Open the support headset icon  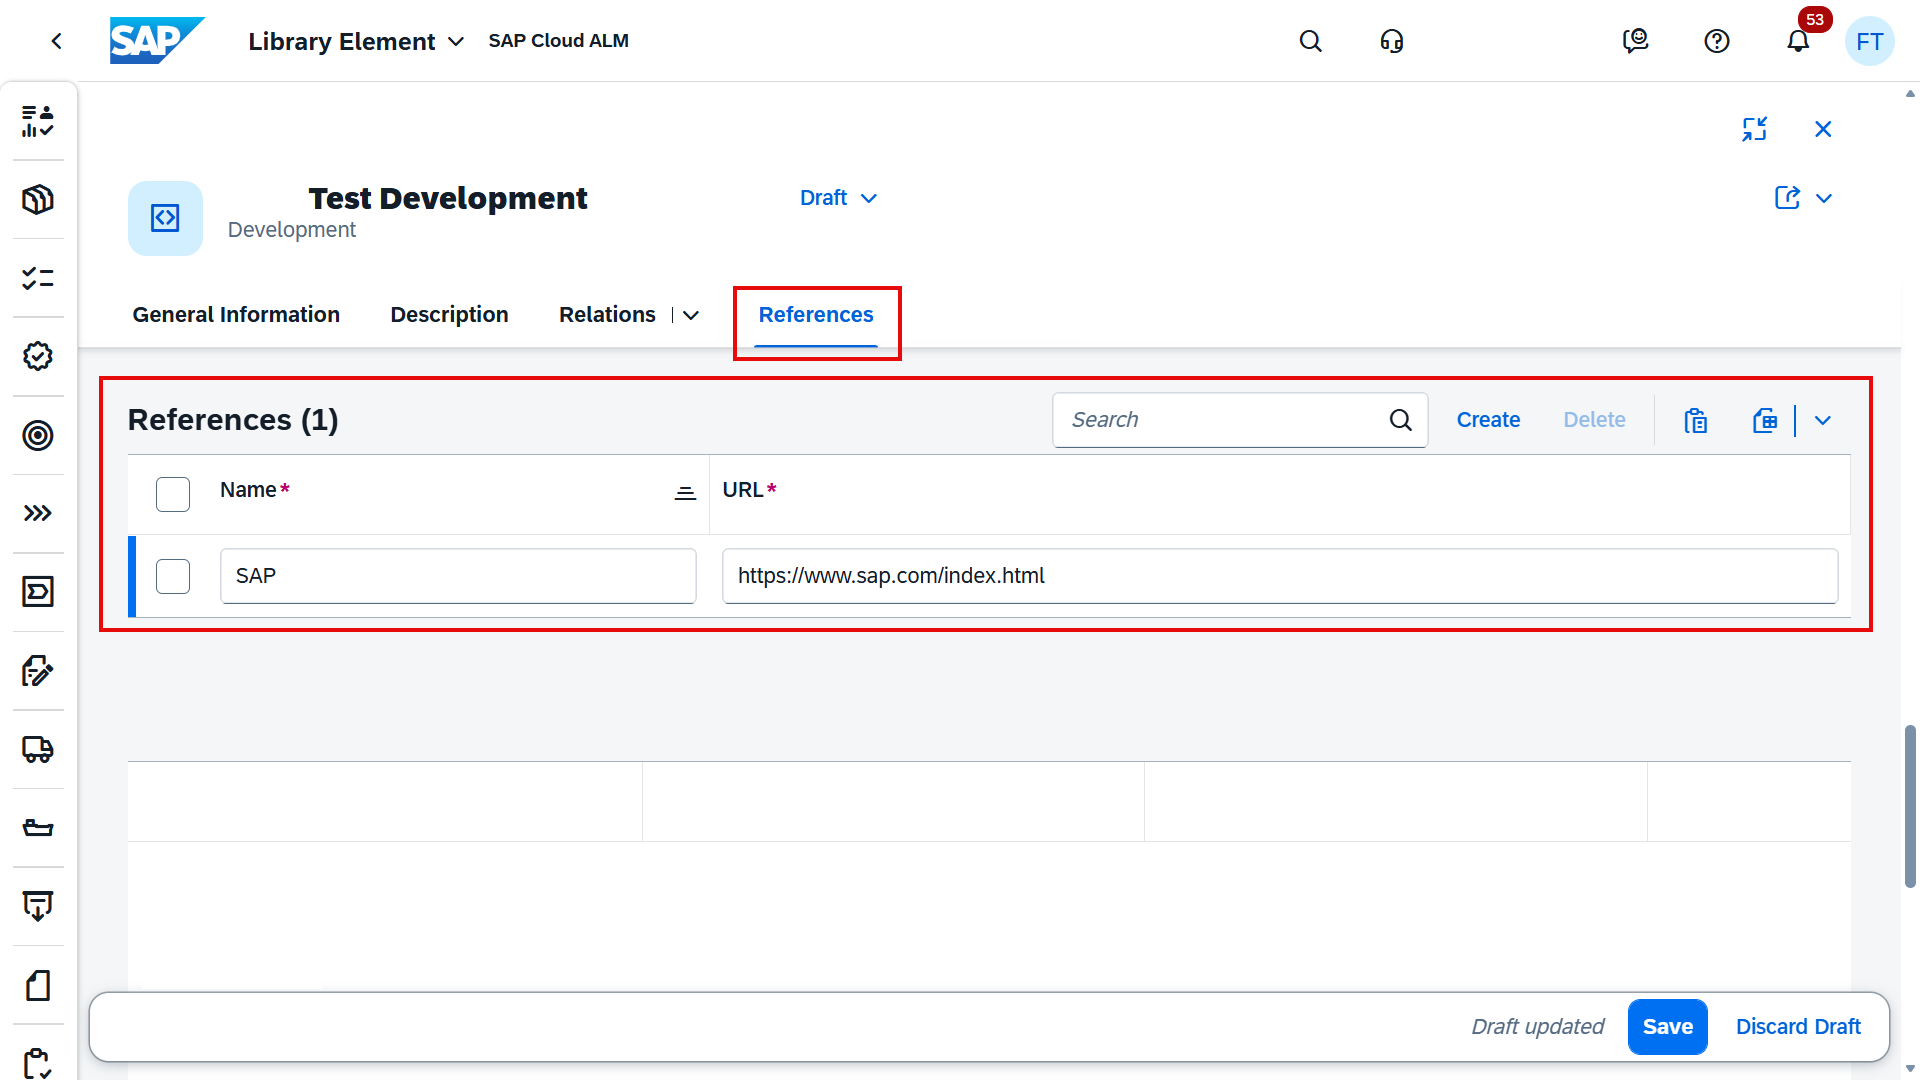(1392, 41)
